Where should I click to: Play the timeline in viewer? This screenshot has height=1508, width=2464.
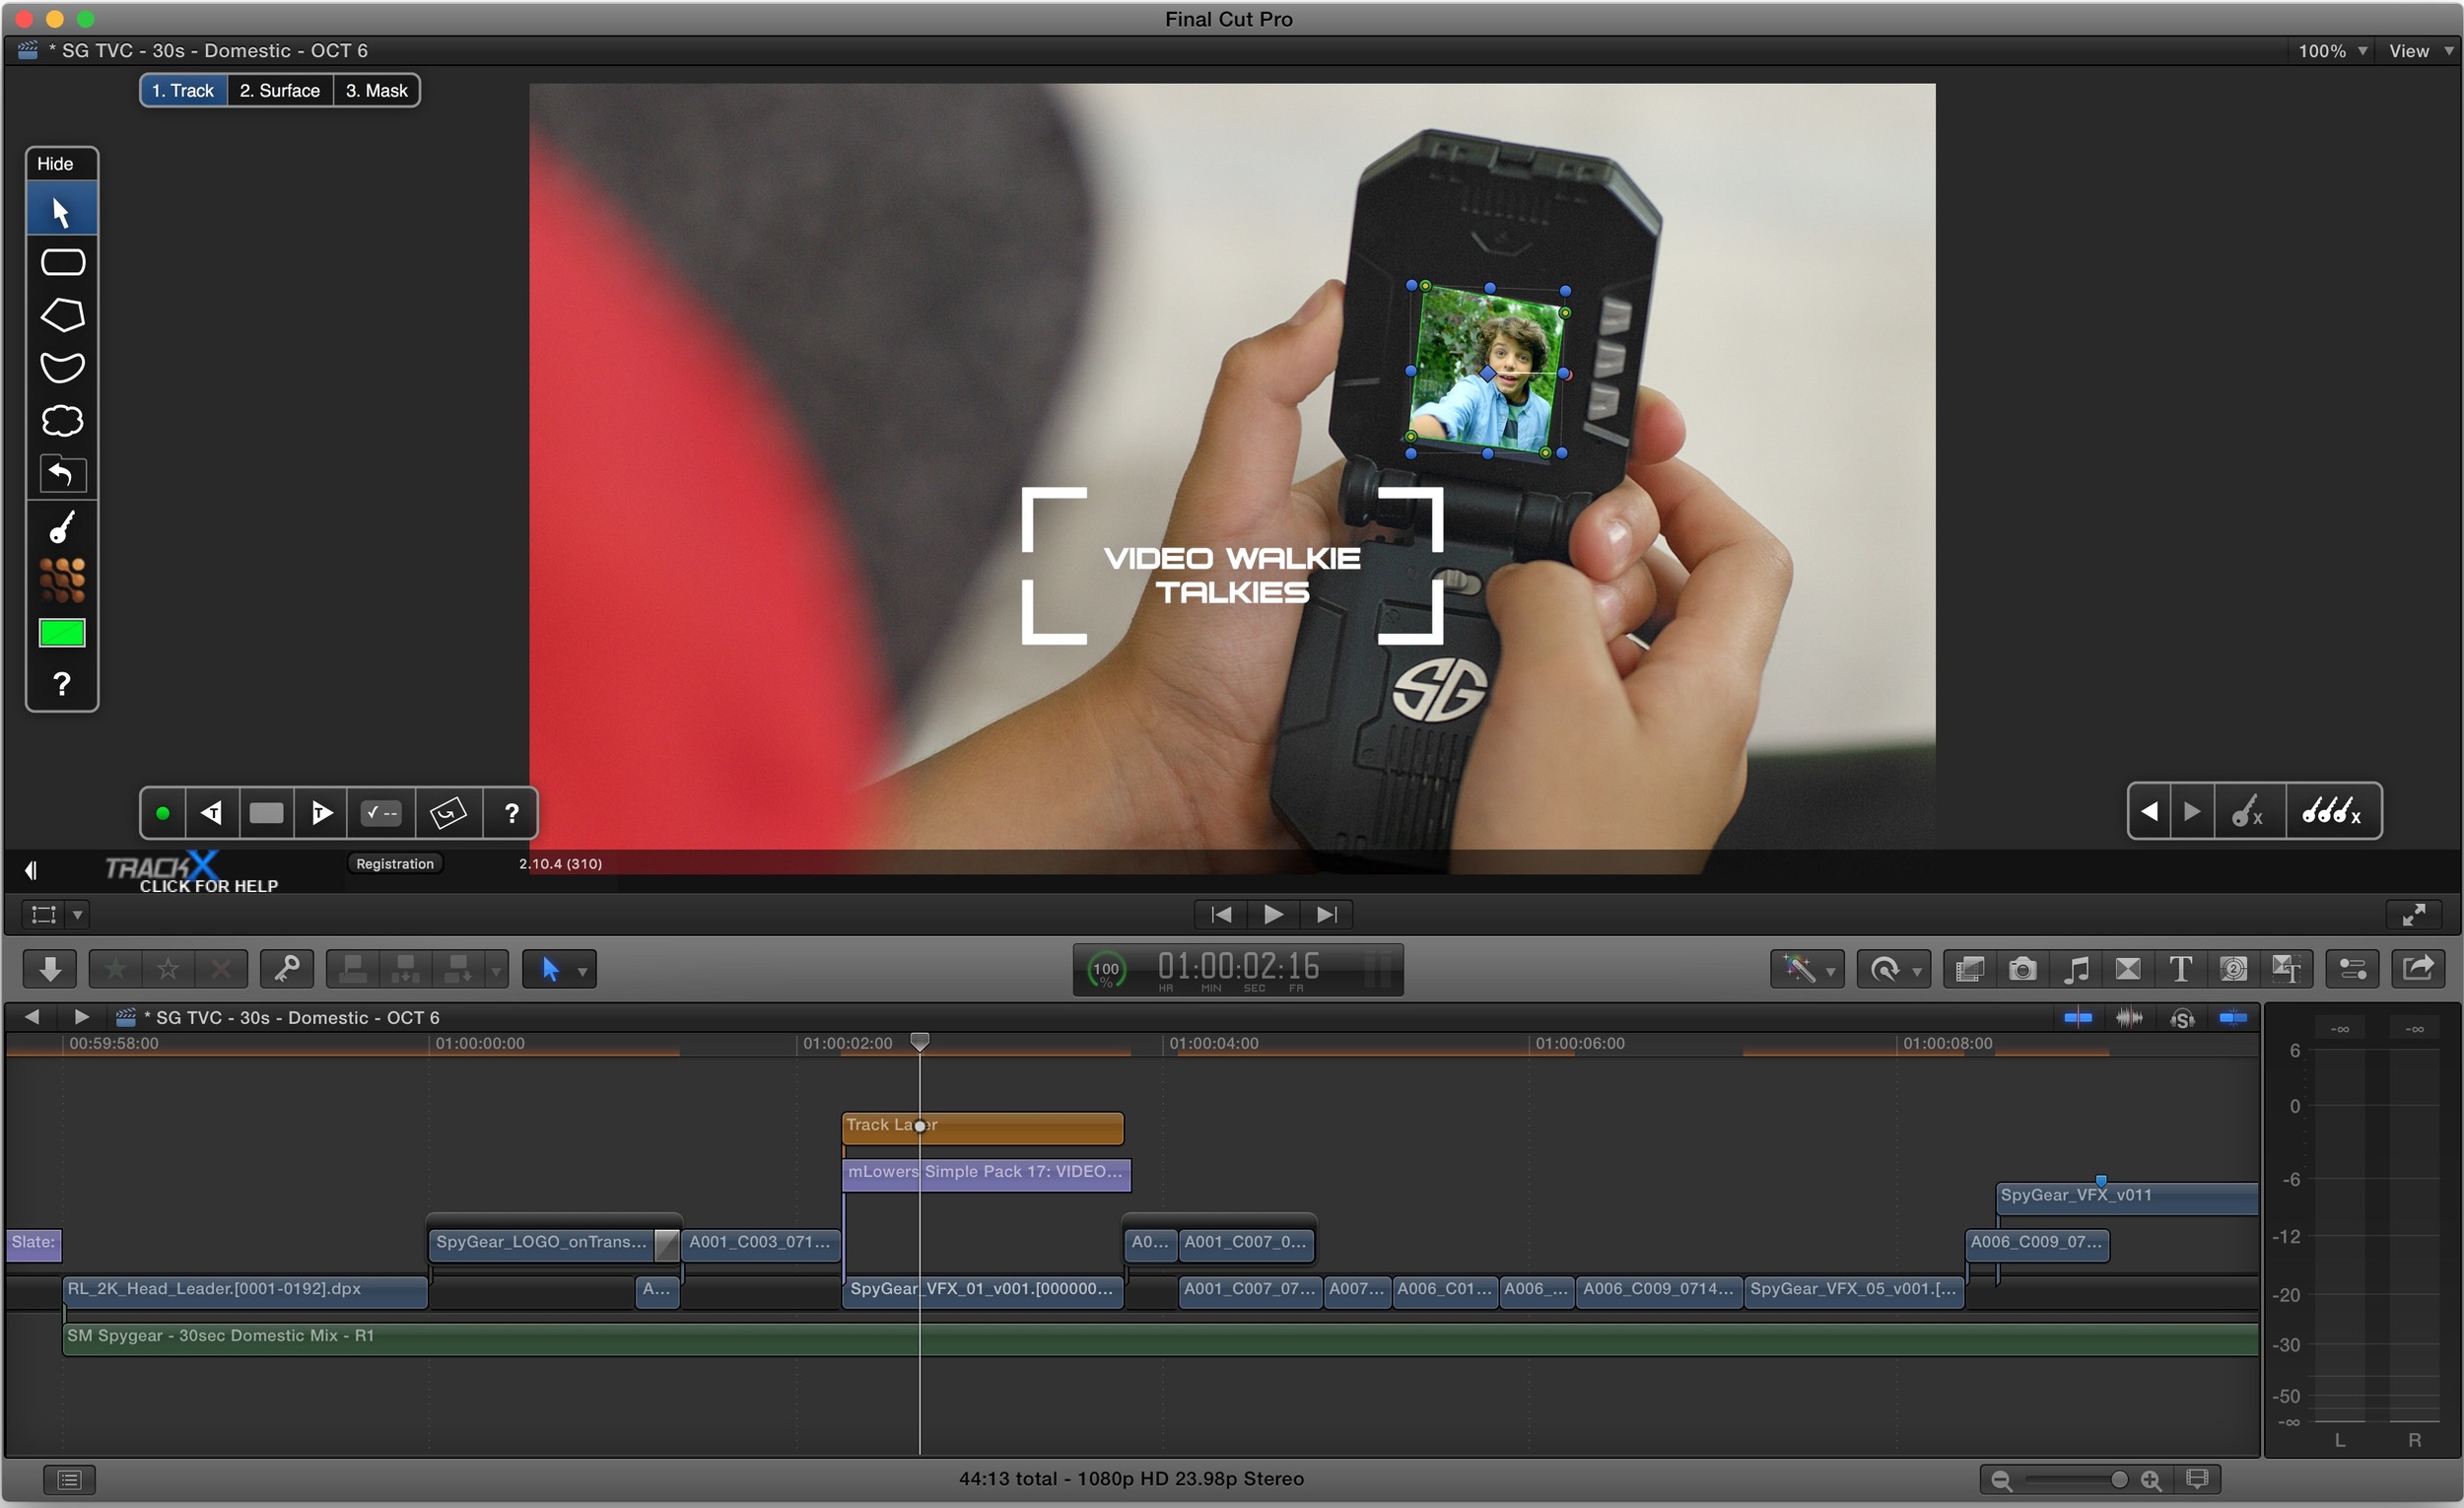(1273, 914)
